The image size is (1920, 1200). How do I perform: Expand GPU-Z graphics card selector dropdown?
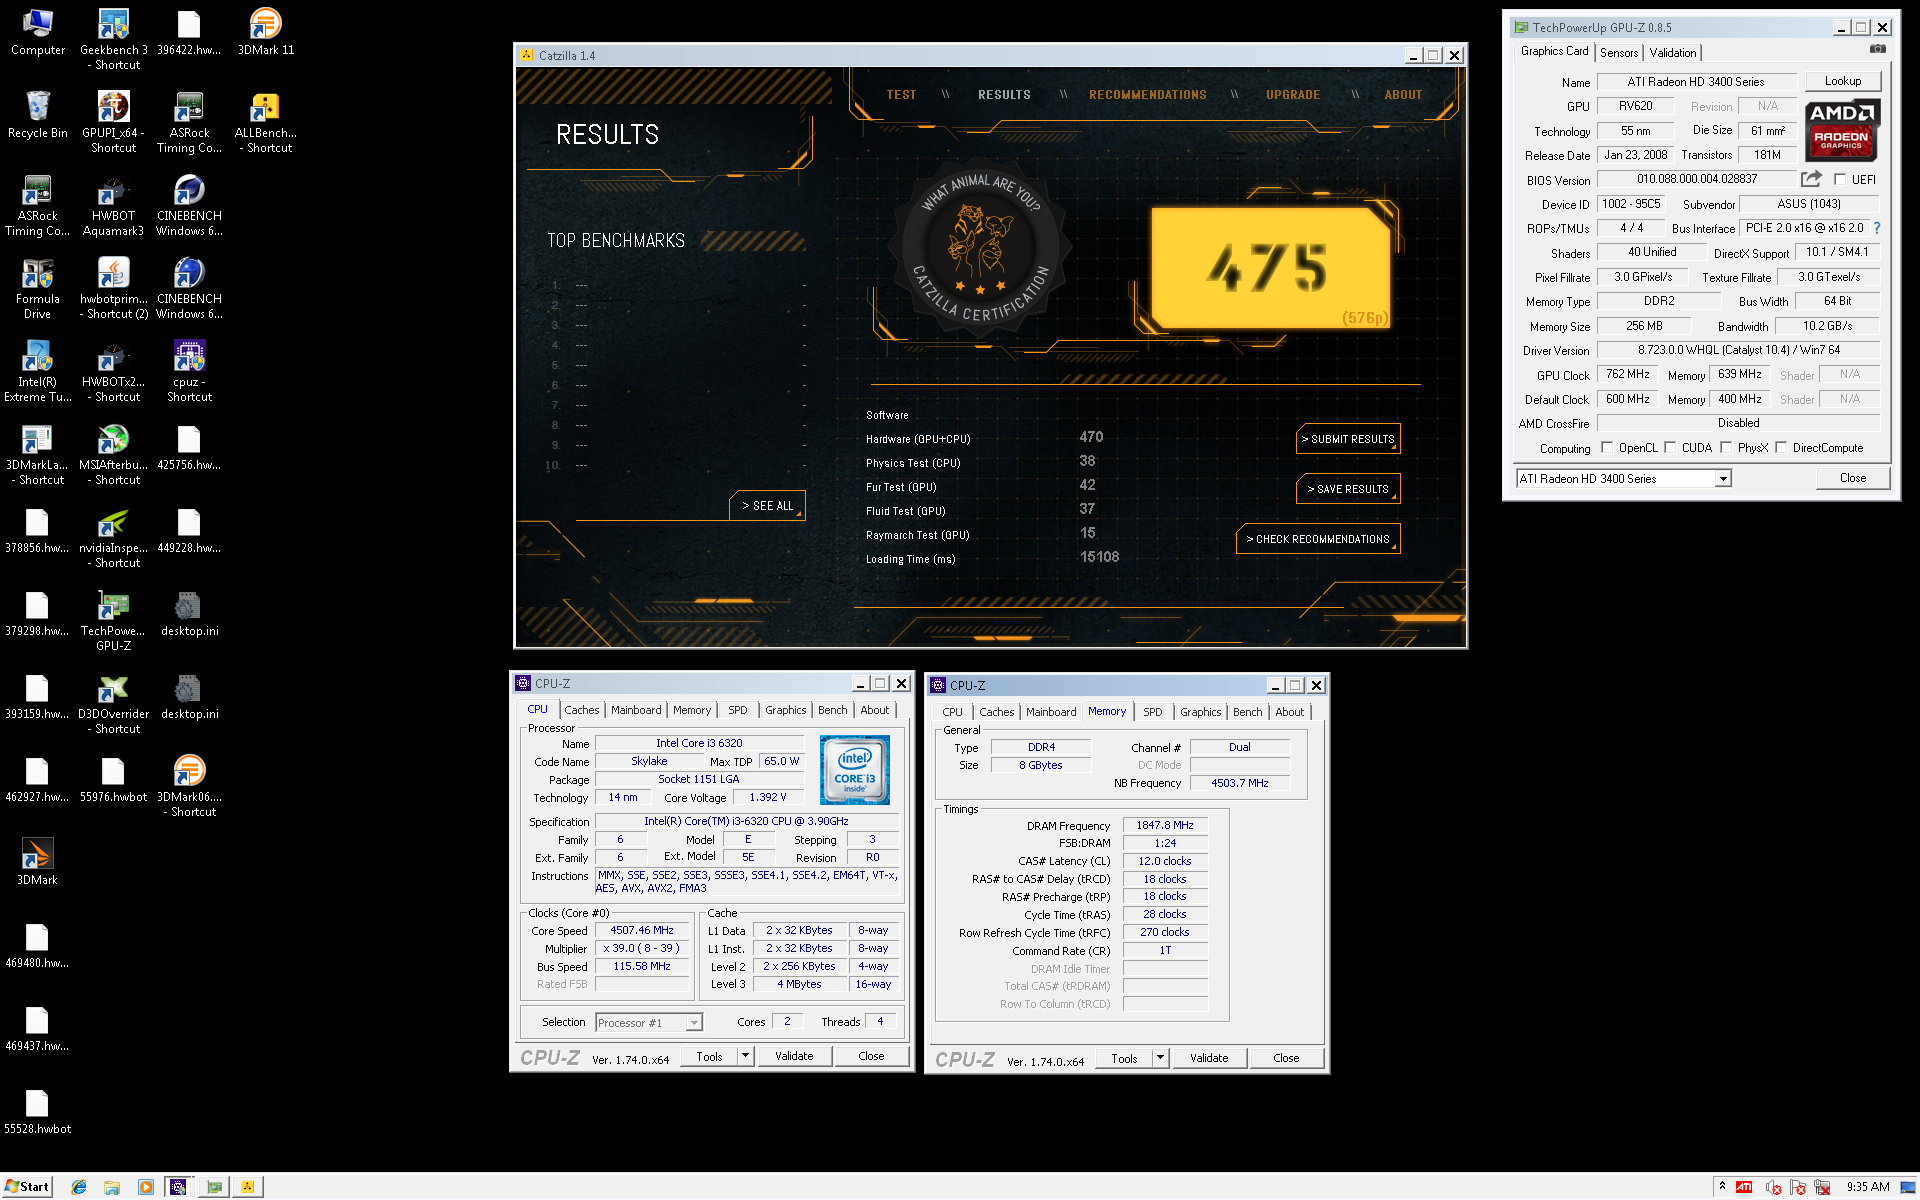(x=1723, y=479)
